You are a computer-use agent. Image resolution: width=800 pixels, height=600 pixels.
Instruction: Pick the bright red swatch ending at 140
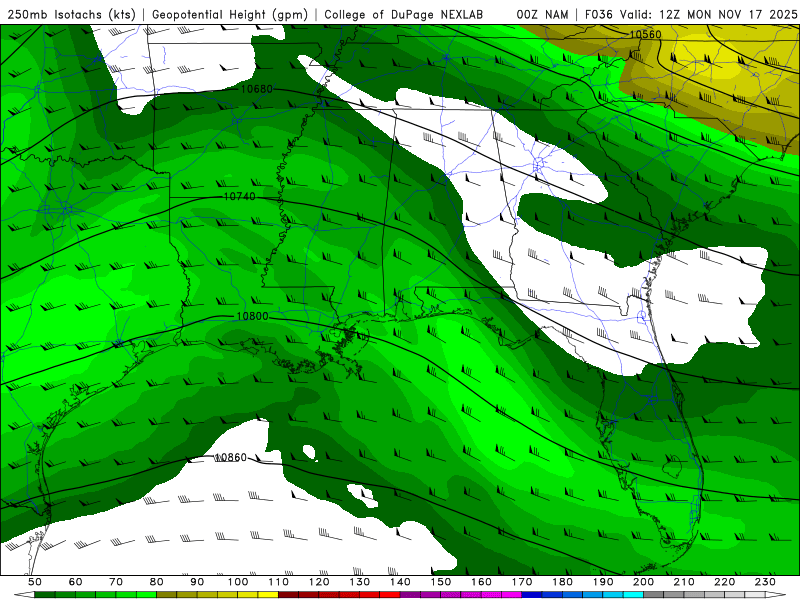(x=390, y=595)
